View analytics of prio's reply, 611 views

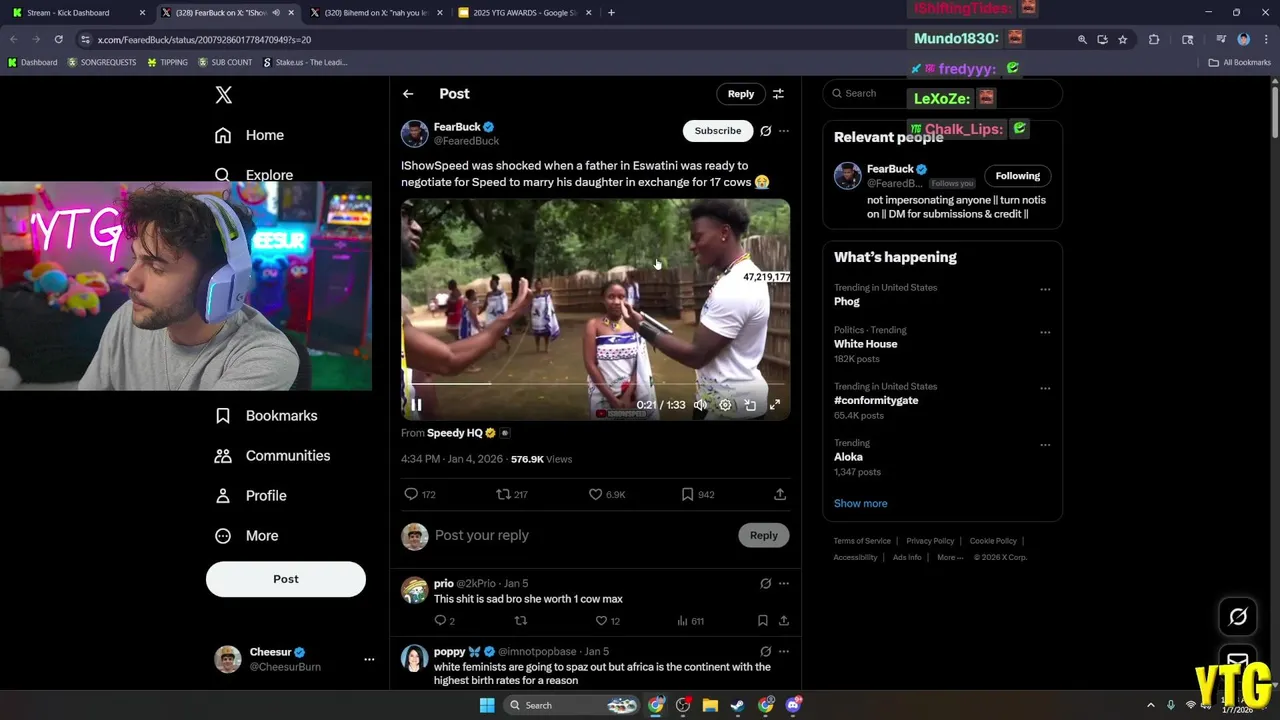(x=690, y=621)
